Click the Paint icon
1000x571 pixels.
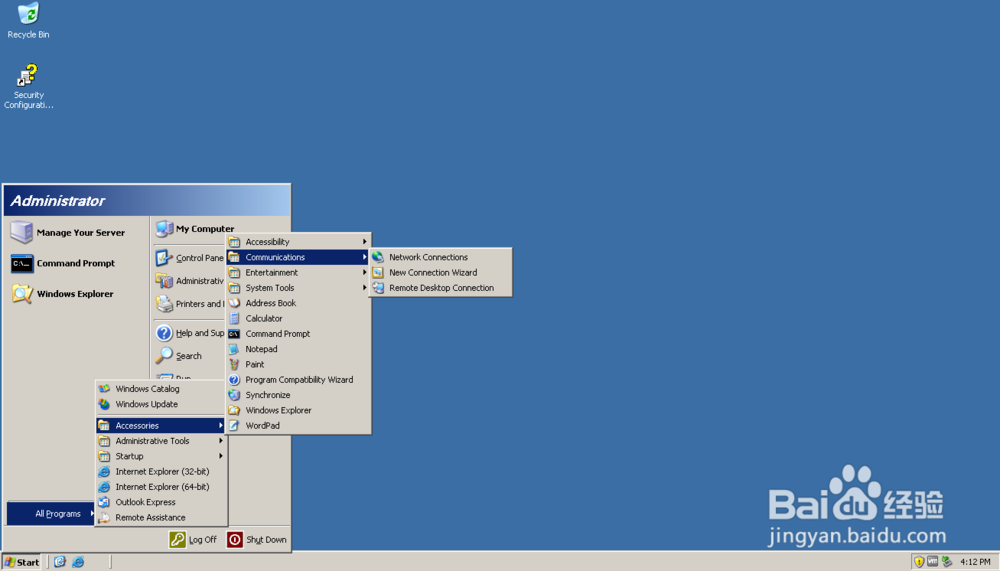click(234, 364)
